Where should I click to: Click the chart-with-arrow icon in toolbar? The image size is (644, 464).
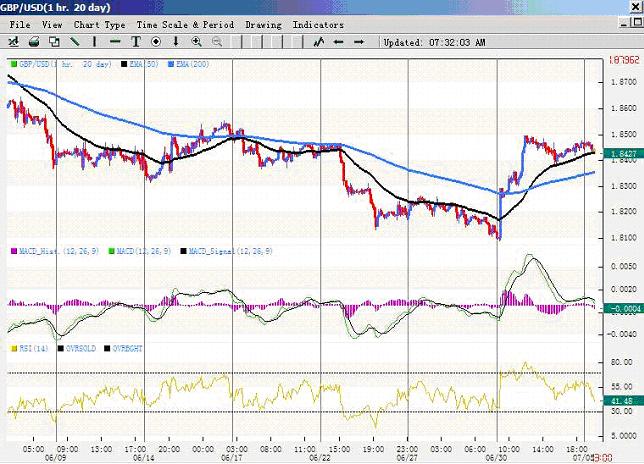click(x=13, y=42)
